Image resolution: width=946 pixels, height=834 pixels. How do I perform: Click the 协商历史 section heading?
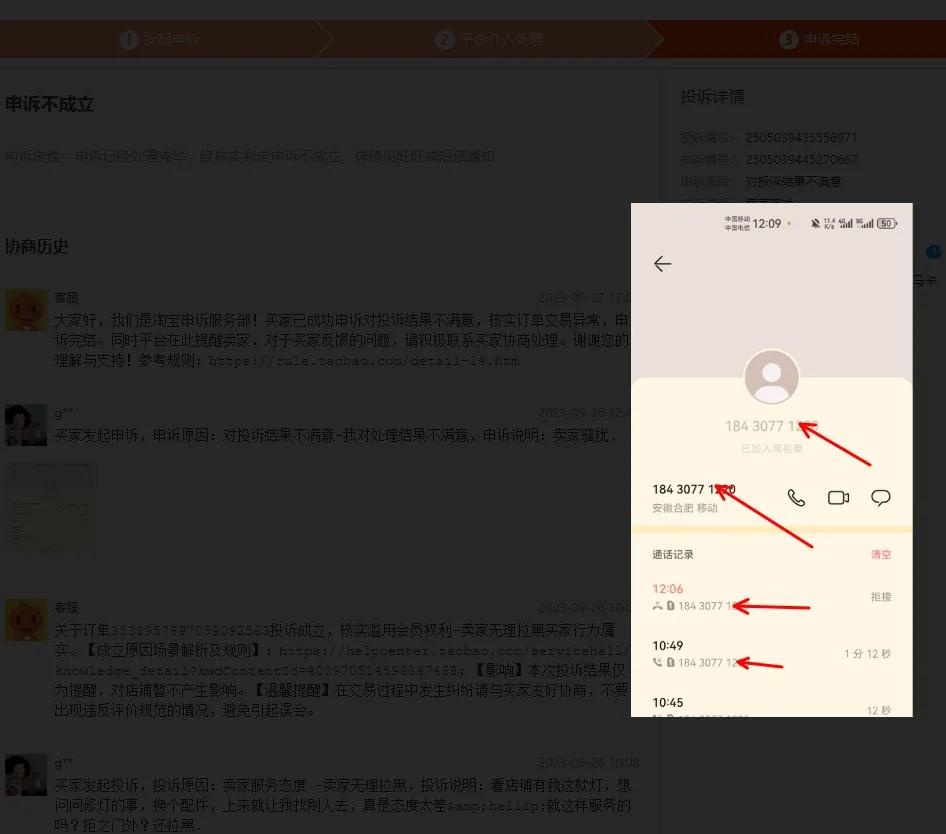[36, 246]
